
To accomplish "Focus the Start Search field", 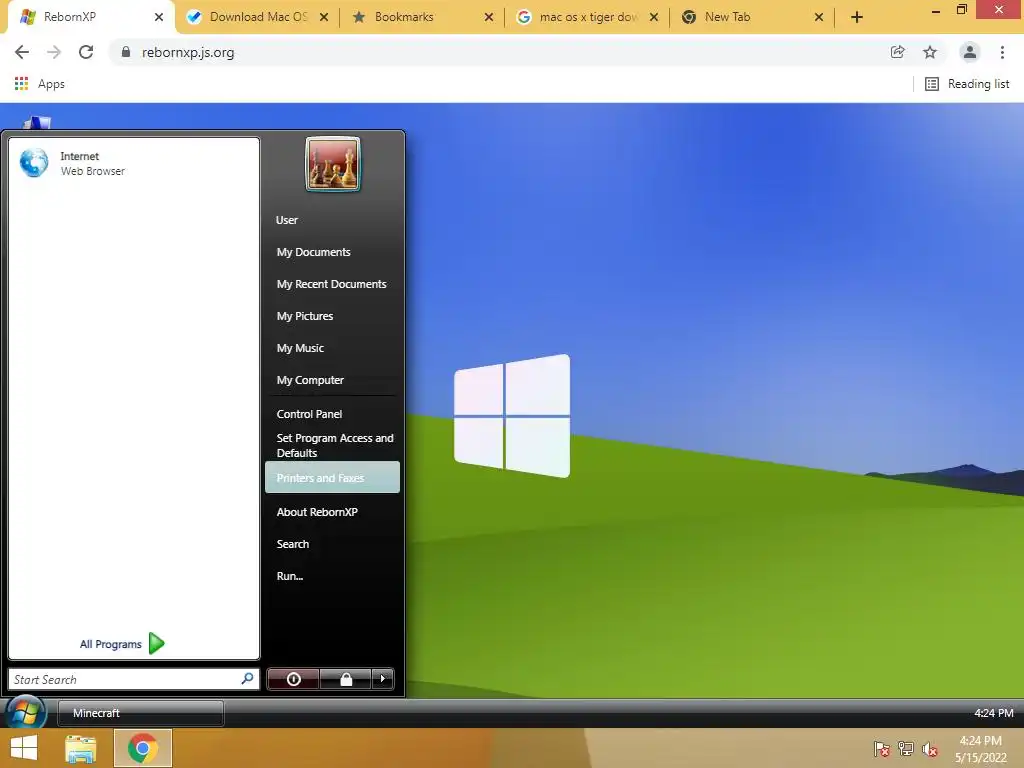I will pyautogui.click(x=134, y=679).
